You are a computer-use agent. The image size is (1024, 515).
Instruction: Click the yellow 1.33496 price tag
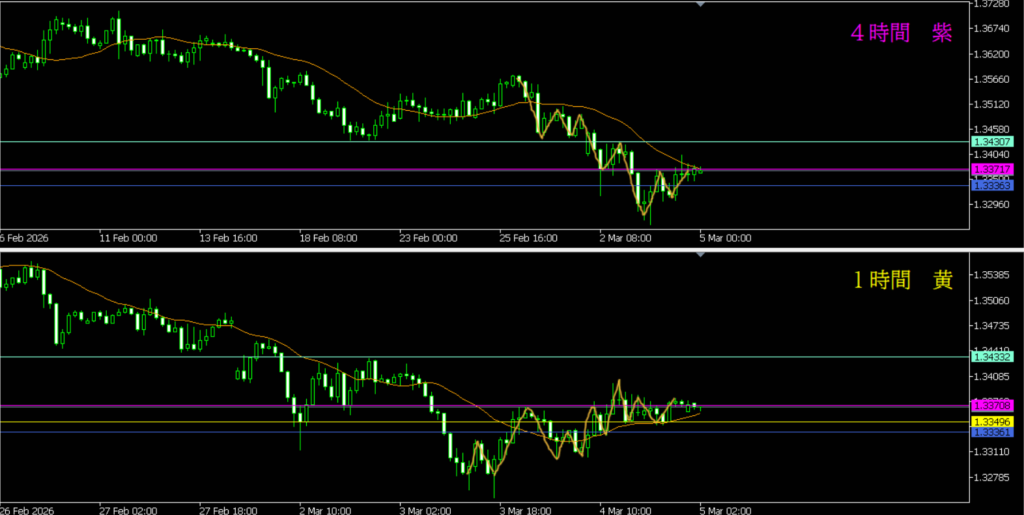click(992, 422)
